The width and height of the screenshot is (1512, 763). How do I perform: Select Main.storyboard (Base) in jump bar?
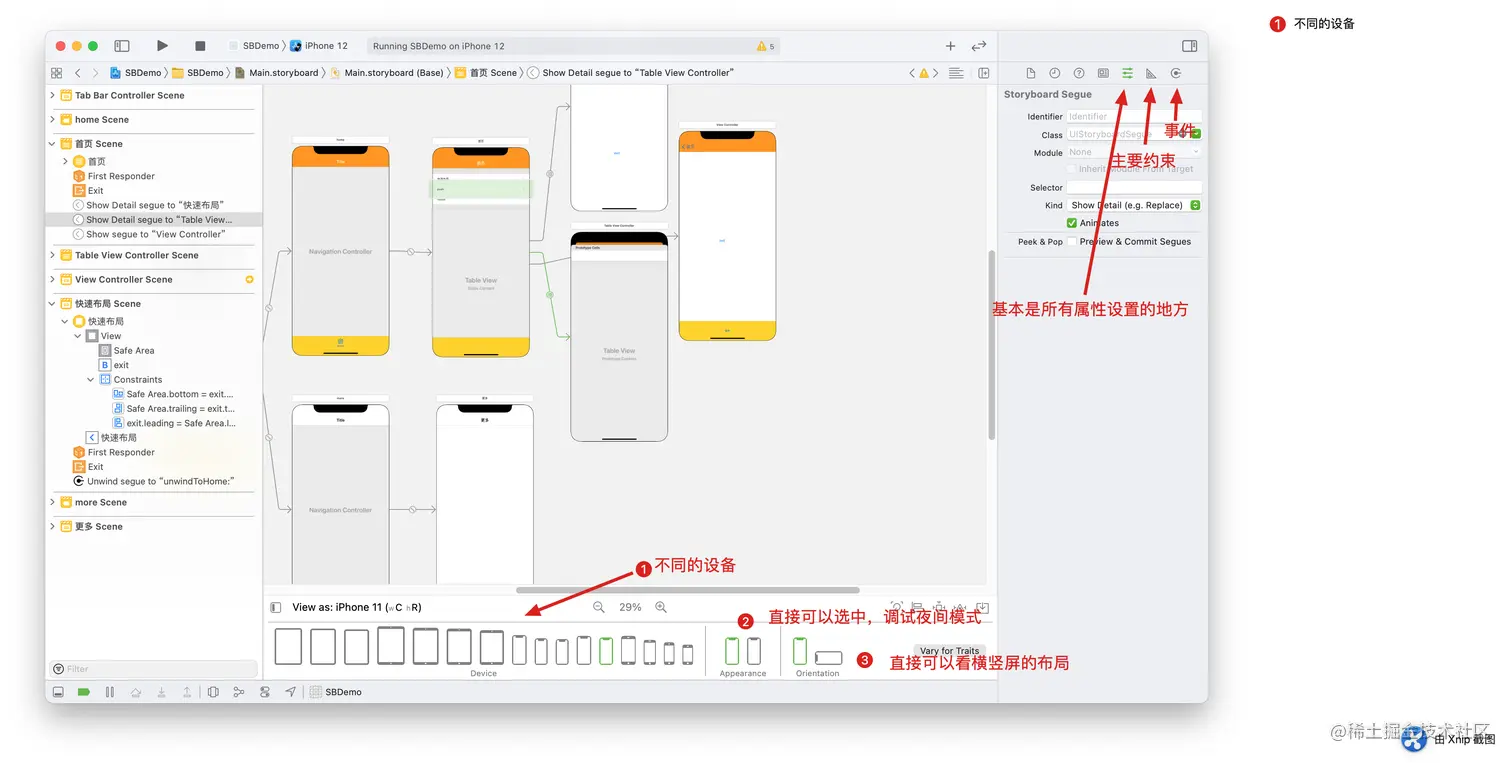(x=387, y=73)
